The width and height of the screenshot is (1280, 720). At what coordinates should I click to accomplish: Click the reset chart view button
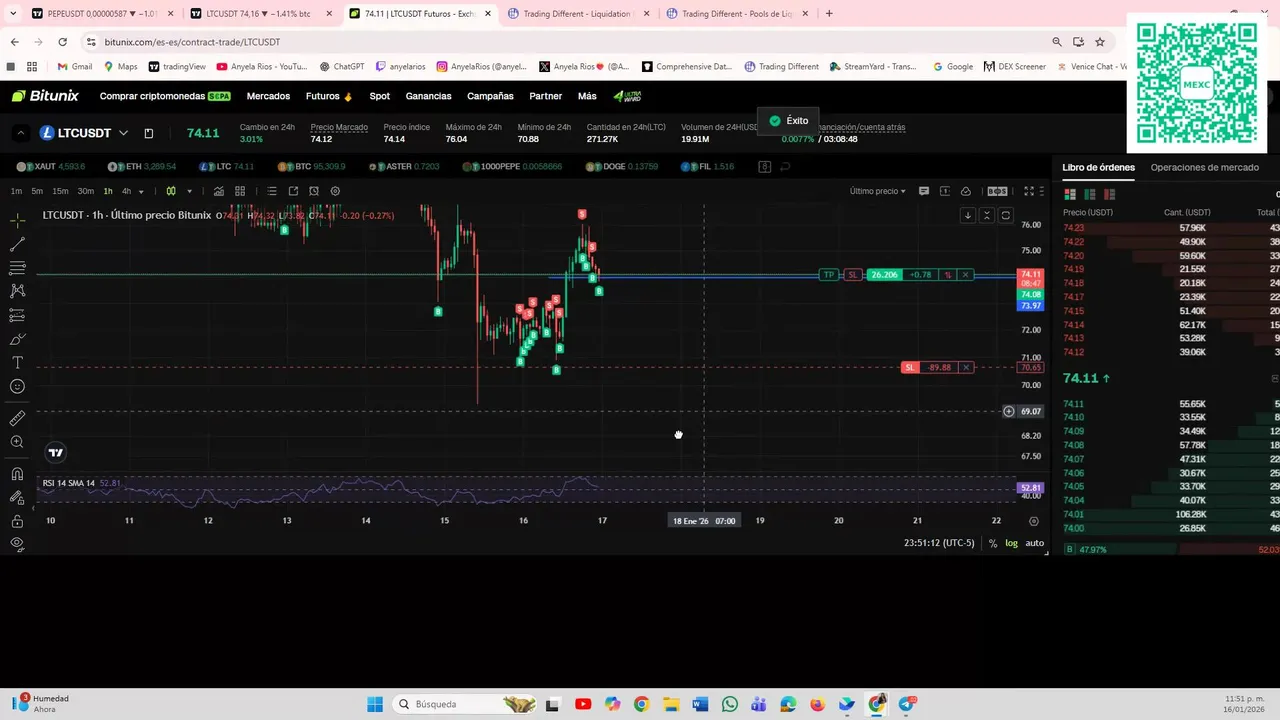pos(1006,215)
